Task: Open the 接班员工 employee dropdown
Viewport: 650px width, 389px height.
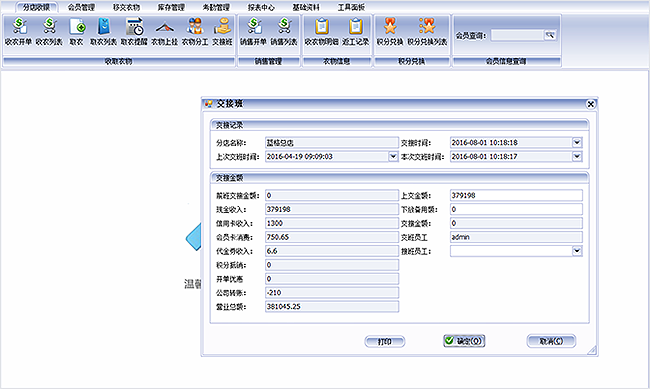Action: 577,251
